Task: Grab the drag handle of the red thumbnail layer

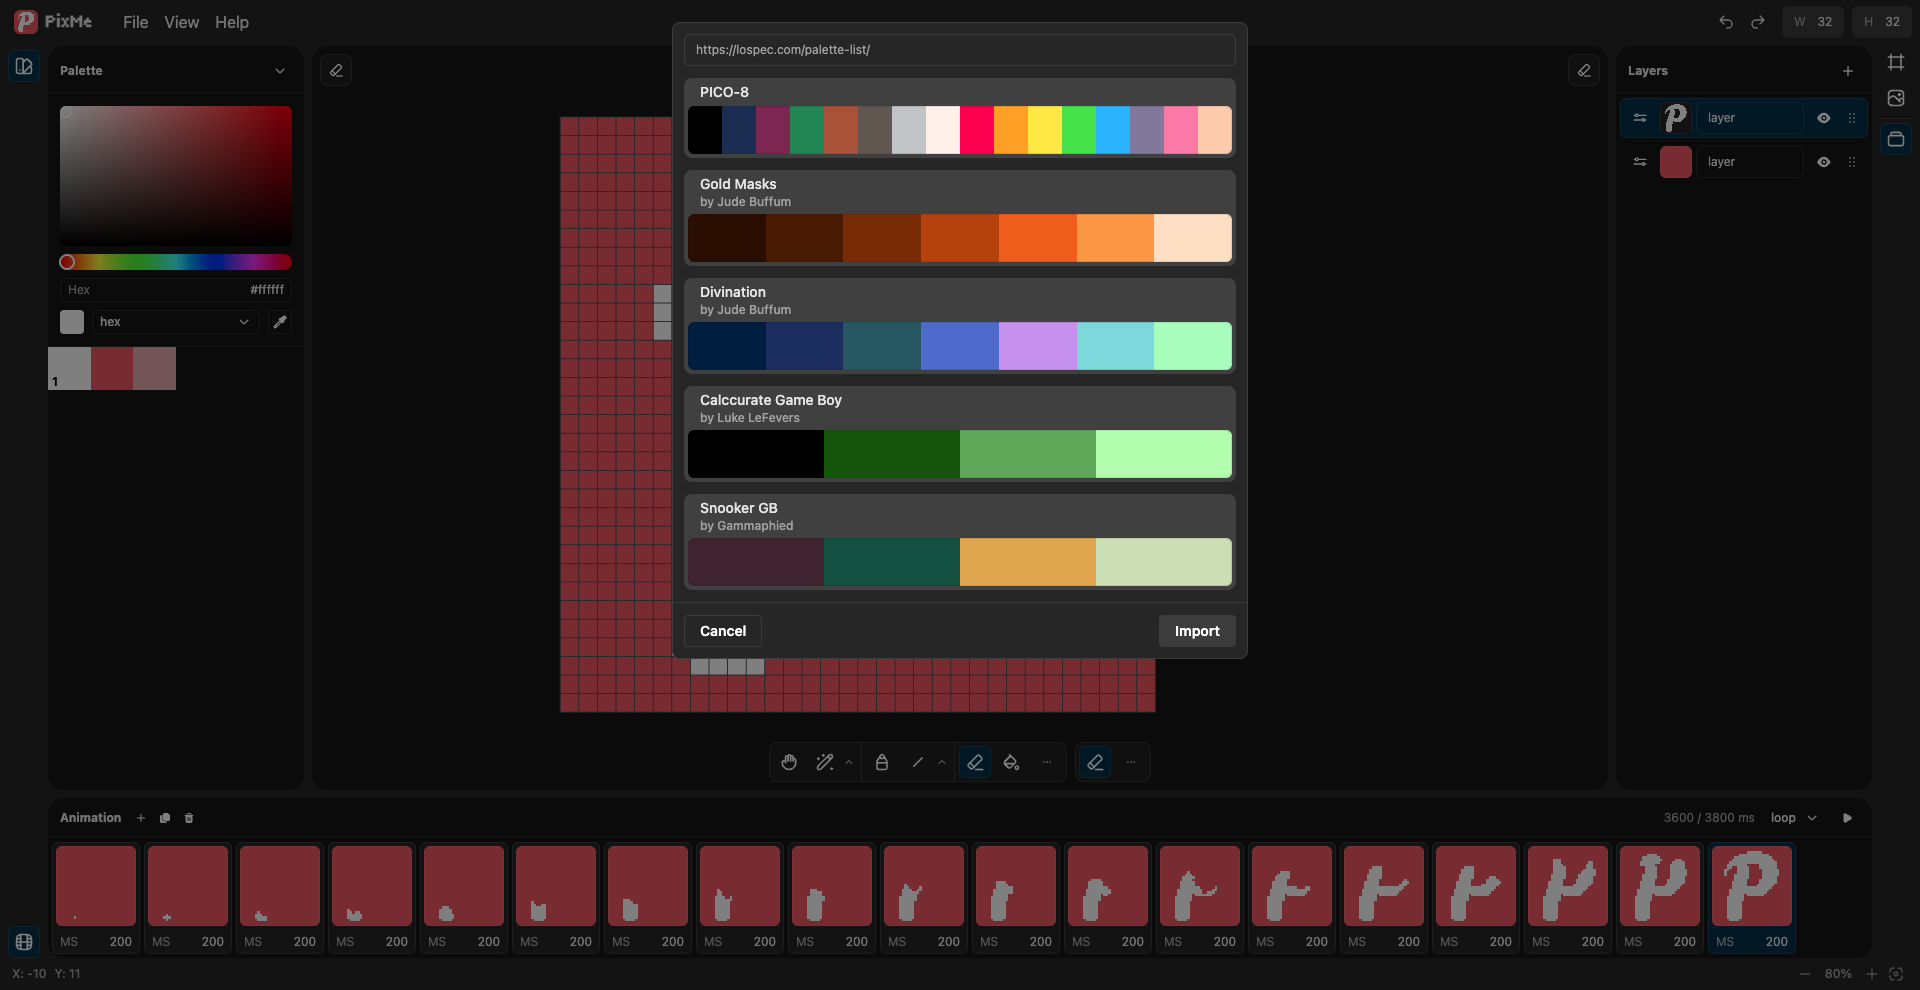Action: tap(1852, 162)
